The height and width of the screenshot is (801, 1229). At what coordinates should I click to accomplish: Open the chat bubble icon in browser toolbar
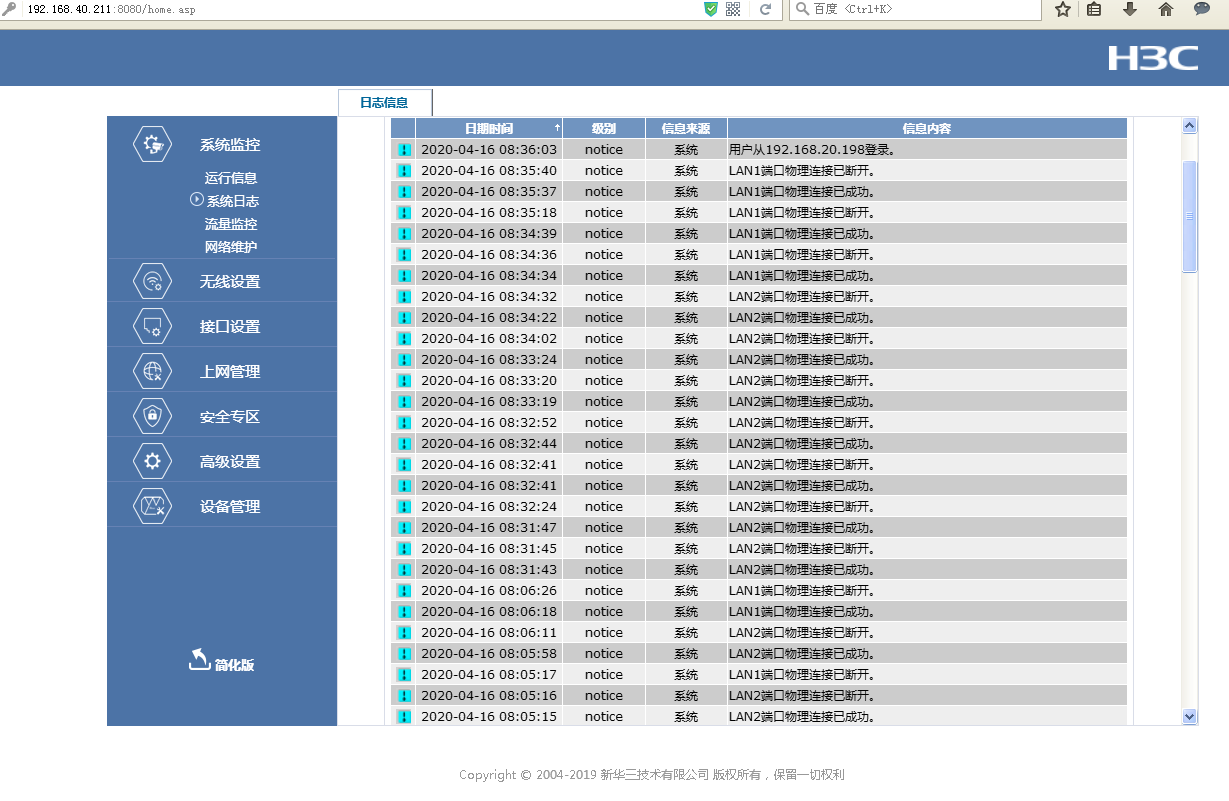(x=1202, y=9)
